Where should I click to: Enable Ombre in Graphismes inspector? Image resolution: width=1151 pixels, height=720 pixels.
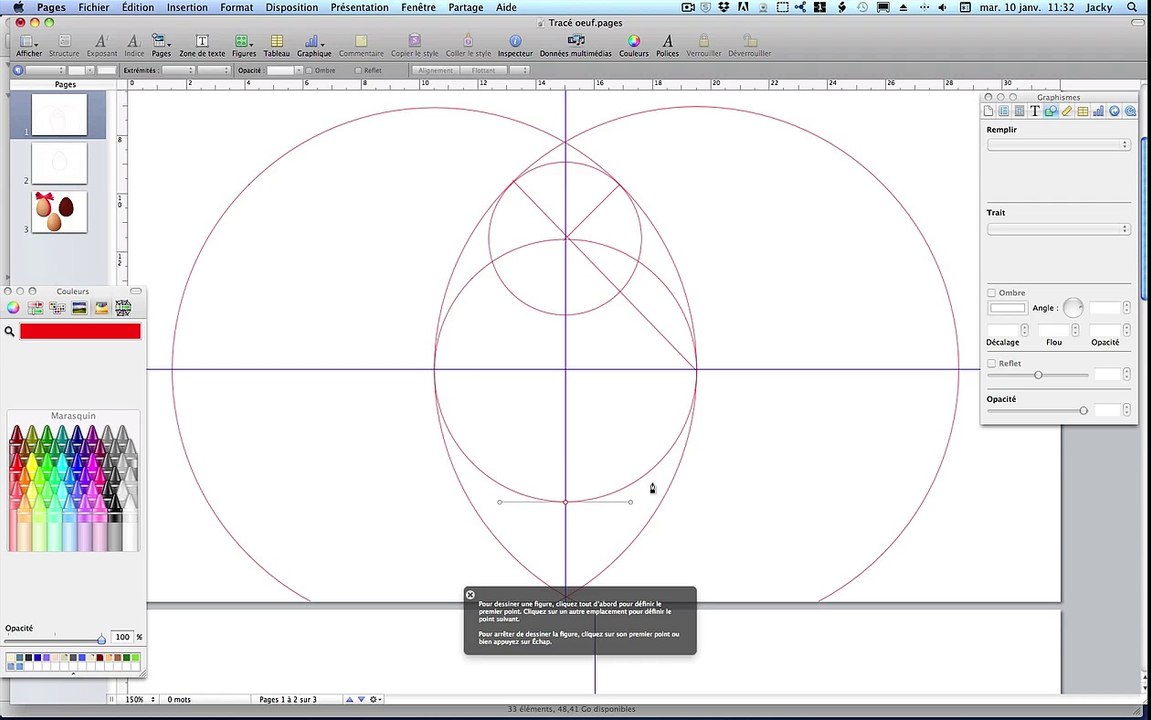[x=992, y=293]
